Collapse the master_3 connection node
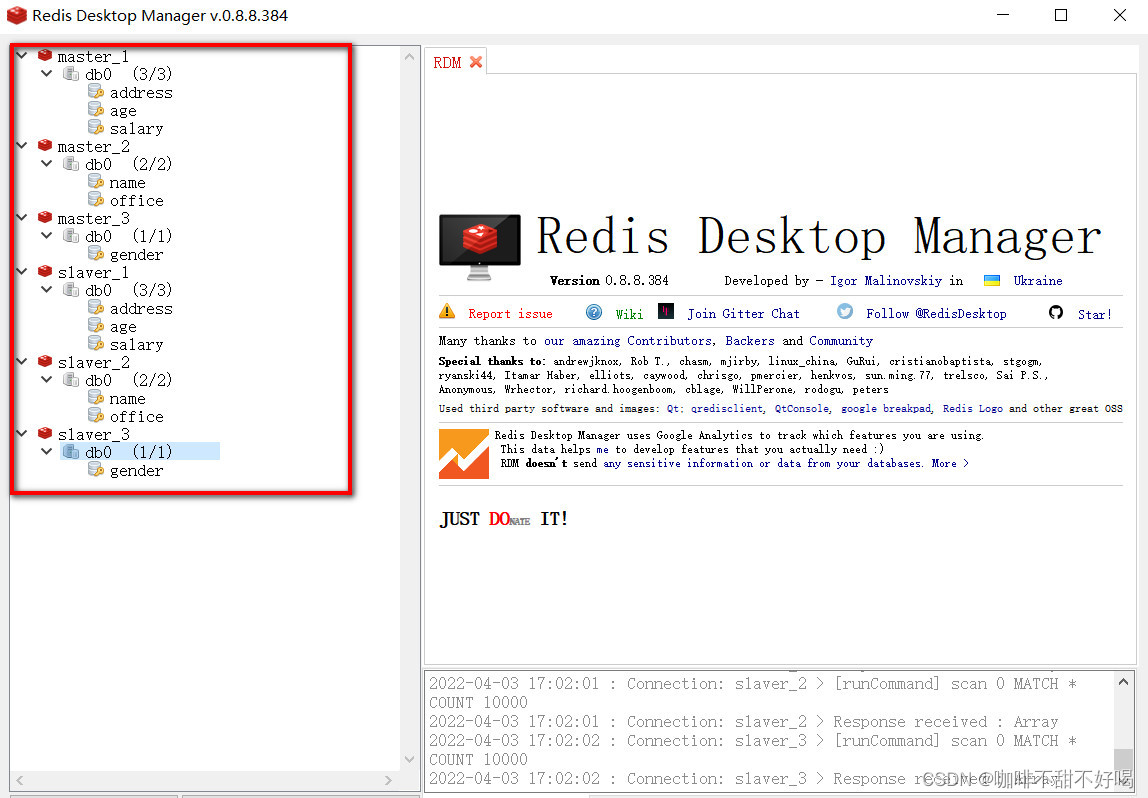Image resolution: width=1148 pixels, height=798 pixels. [x=22, y=217]
